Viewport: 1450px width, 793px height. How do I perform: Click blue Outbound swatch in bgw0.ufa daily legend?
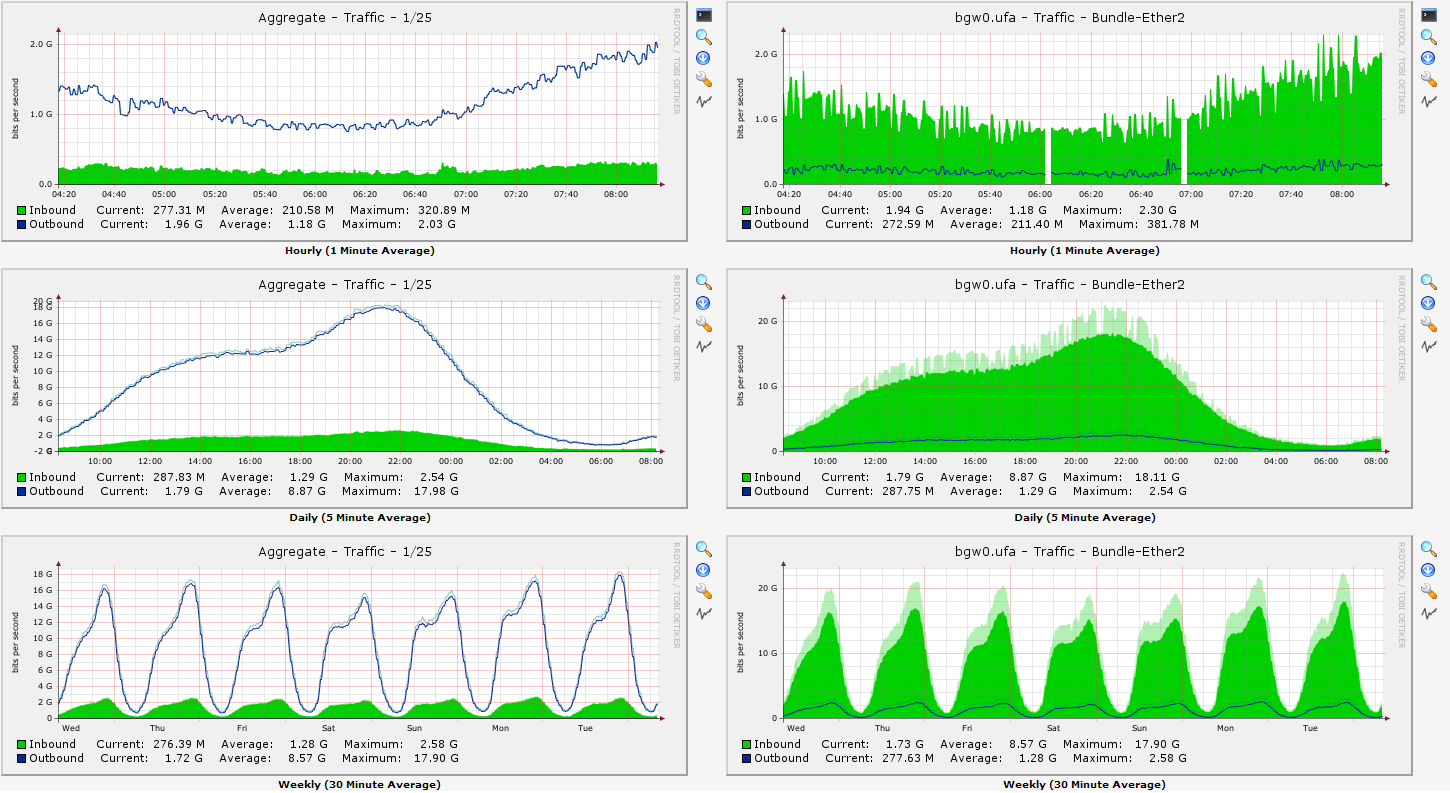[747, 492]
